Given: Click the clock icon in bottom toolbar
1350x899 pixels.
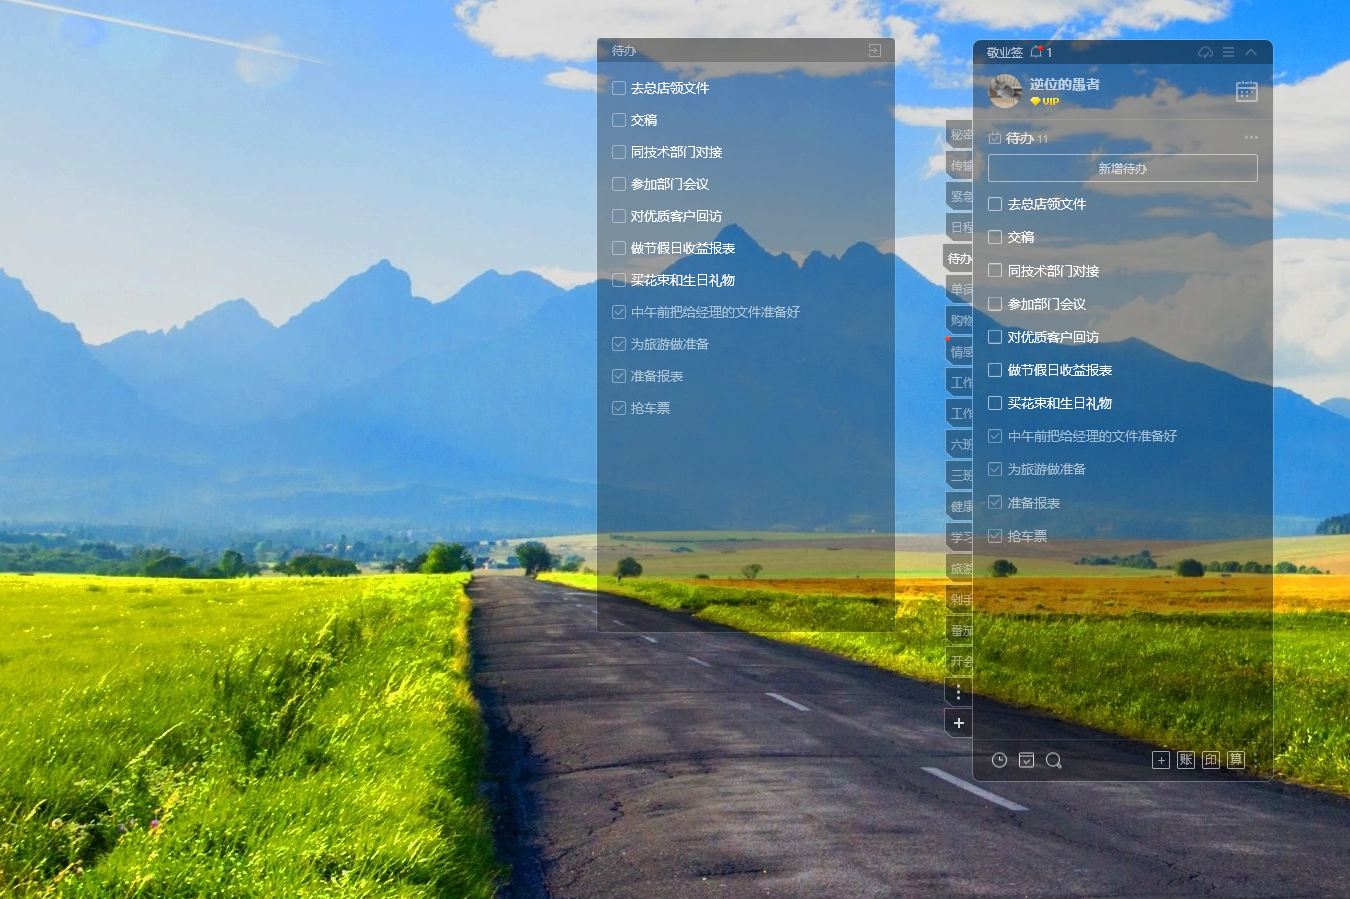Looking at the screenshot, I should click(x=999, y=760).
